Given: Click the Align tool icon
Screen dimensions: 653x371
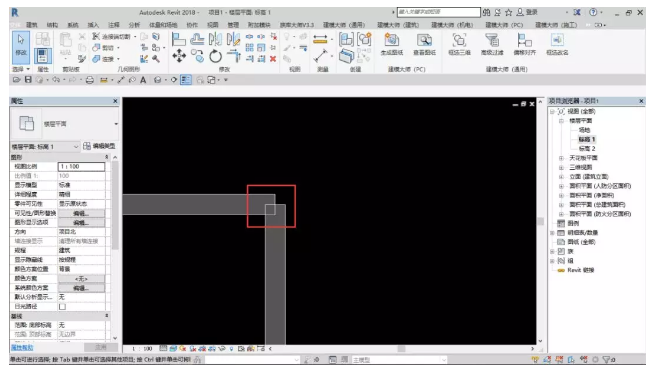Looking at the screenshot, I should tap(179, 40).
